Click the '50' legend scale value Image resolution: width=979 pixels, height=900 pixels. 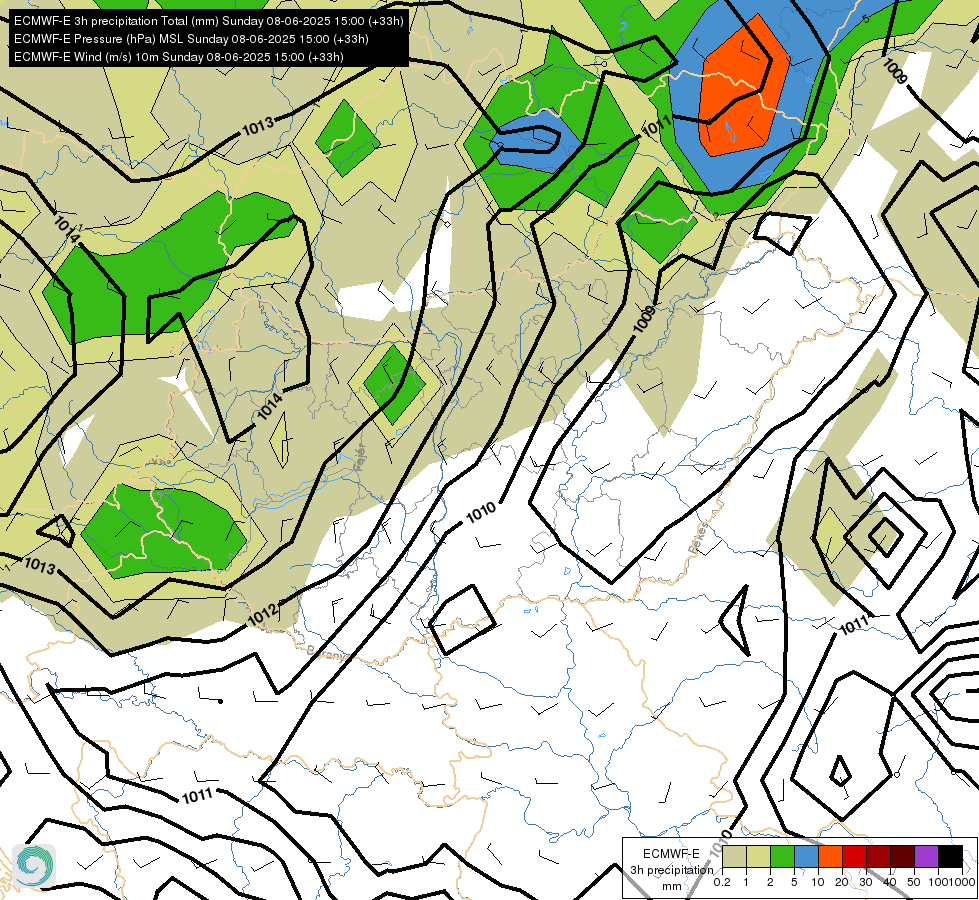coord(913,882)
